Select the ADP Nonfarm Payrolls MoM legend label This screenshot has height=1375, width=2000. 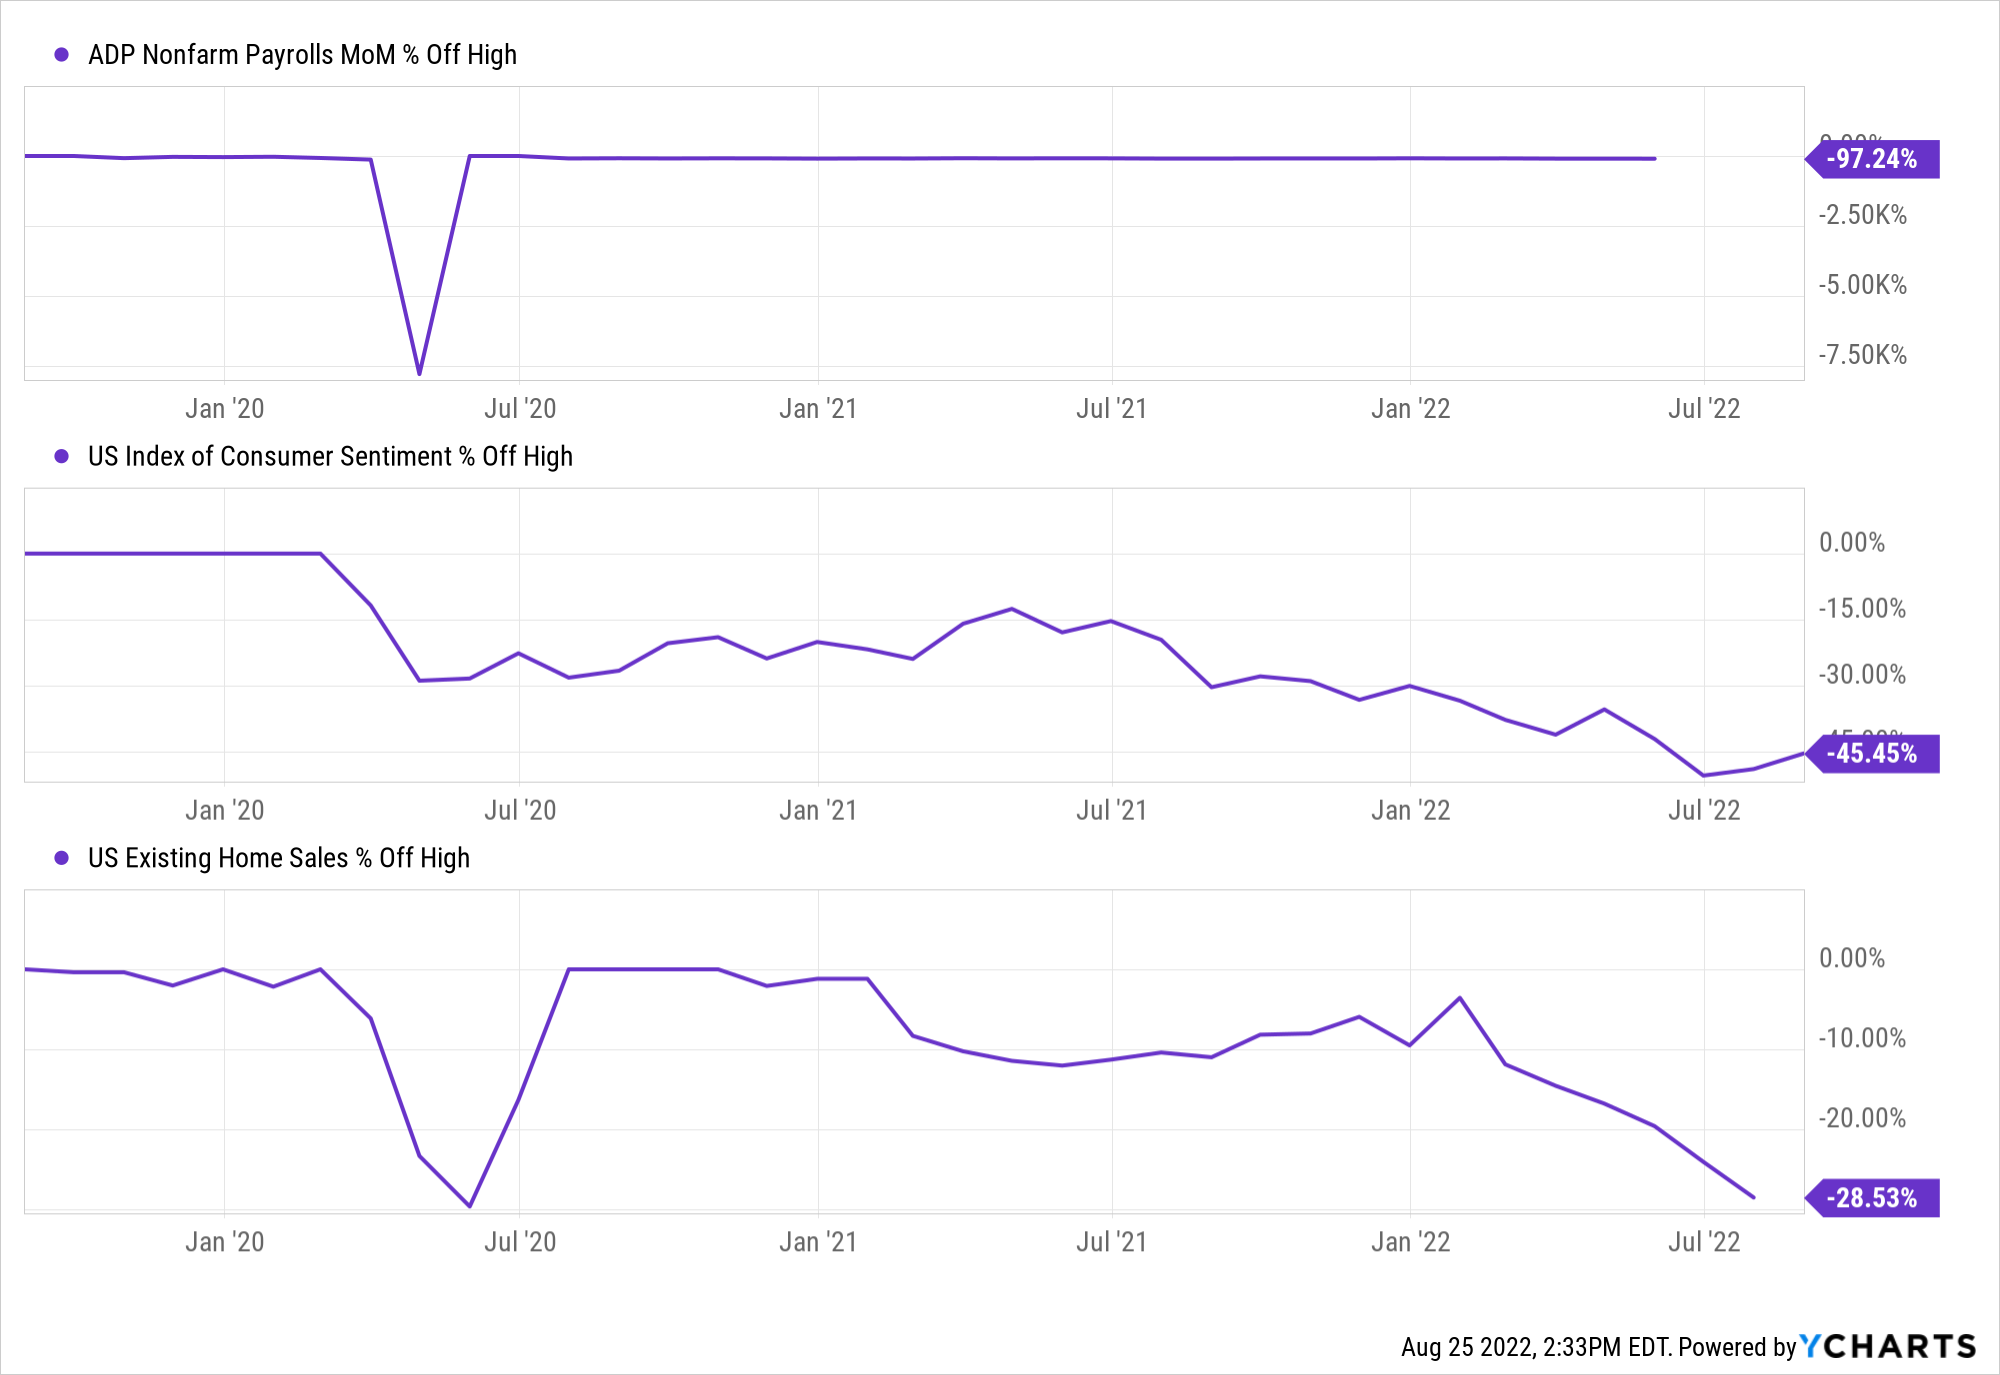point(302,55)
